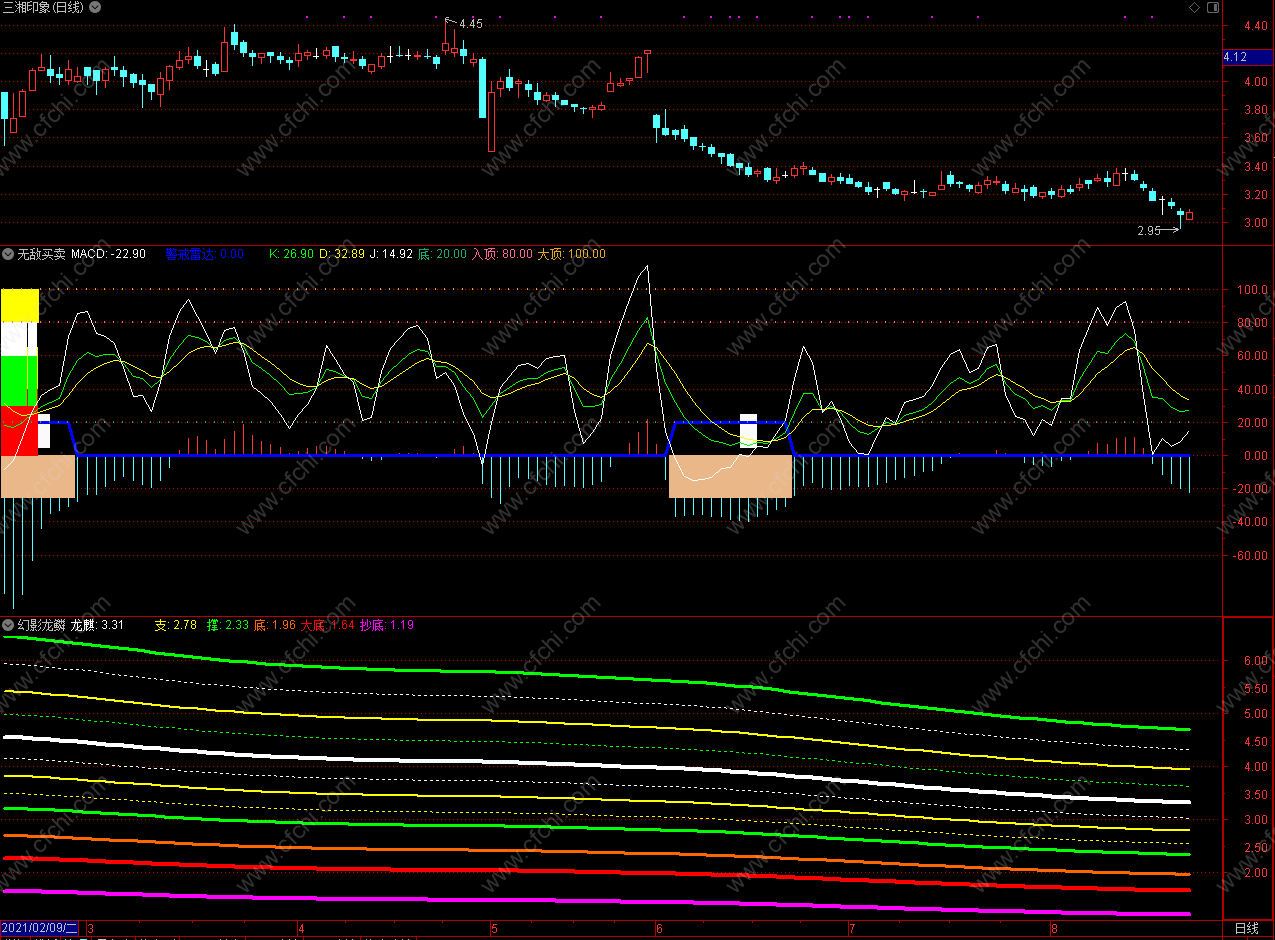This screenshot has height=940, width=1275.
Task: Open dropdown arrow beside 三湘印象(日线) title
Action: 94,7
